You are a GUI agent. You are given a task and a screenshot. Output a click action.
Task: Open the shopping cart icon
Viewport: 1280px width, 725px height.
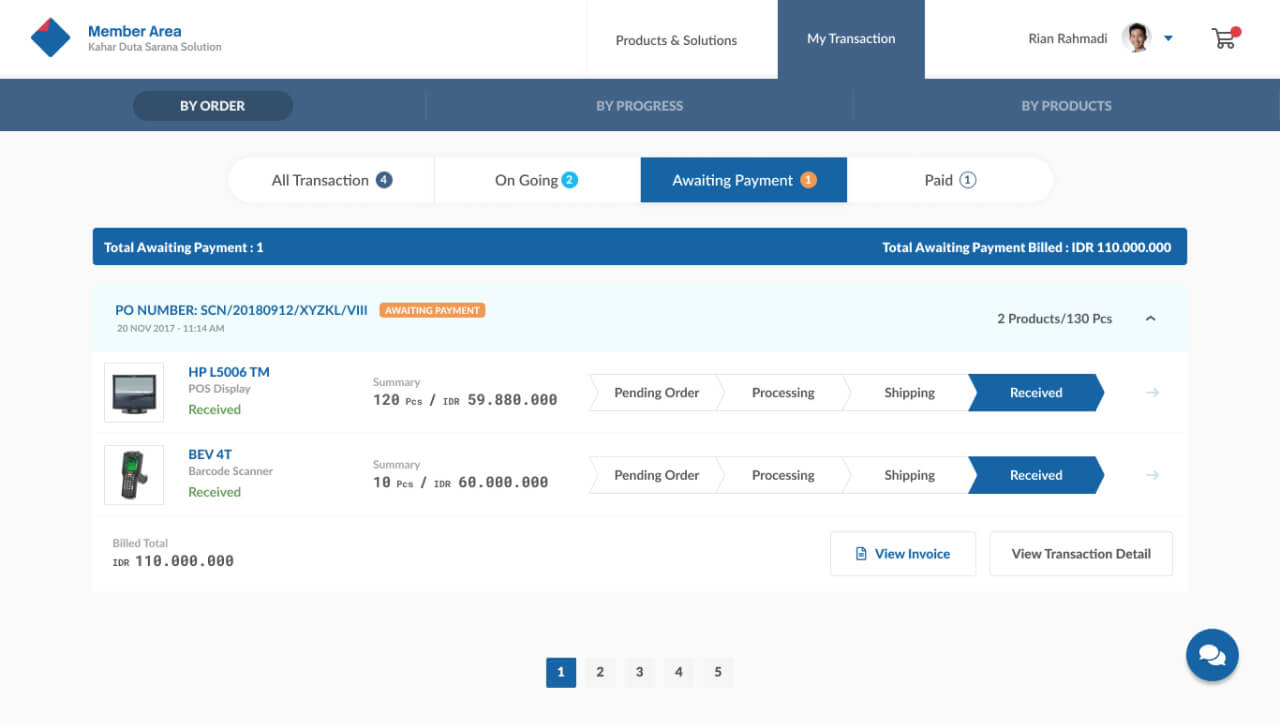pos(1223,39)
